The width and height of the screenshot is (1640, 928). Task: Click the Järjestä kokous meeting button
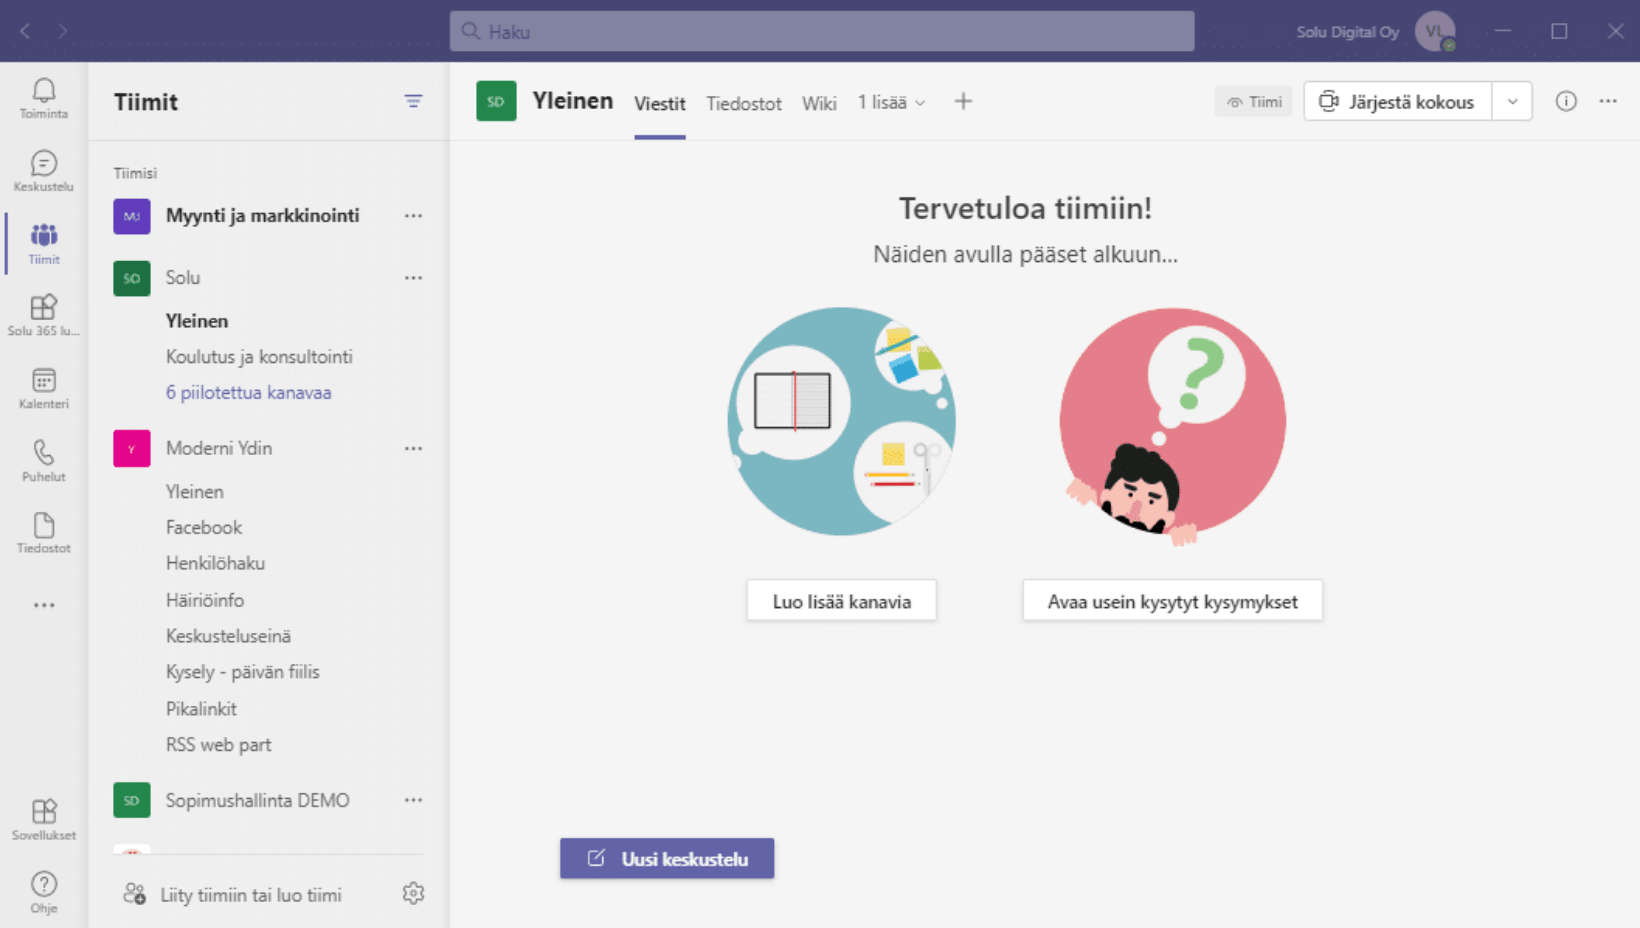tap(1398, 101)
